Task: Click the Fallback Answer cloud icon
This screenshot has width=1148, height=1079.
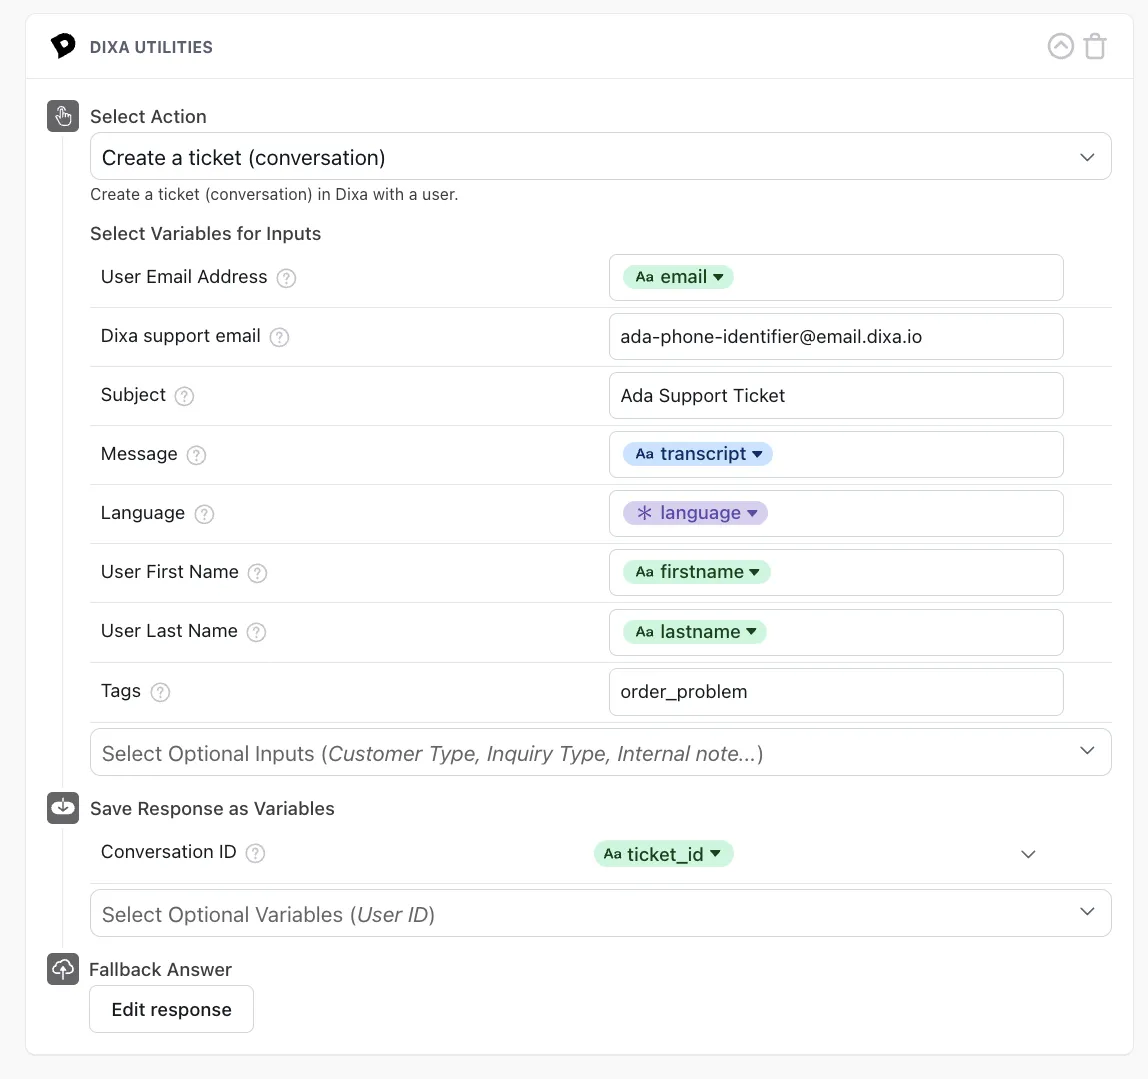Action: pos(63,969)
